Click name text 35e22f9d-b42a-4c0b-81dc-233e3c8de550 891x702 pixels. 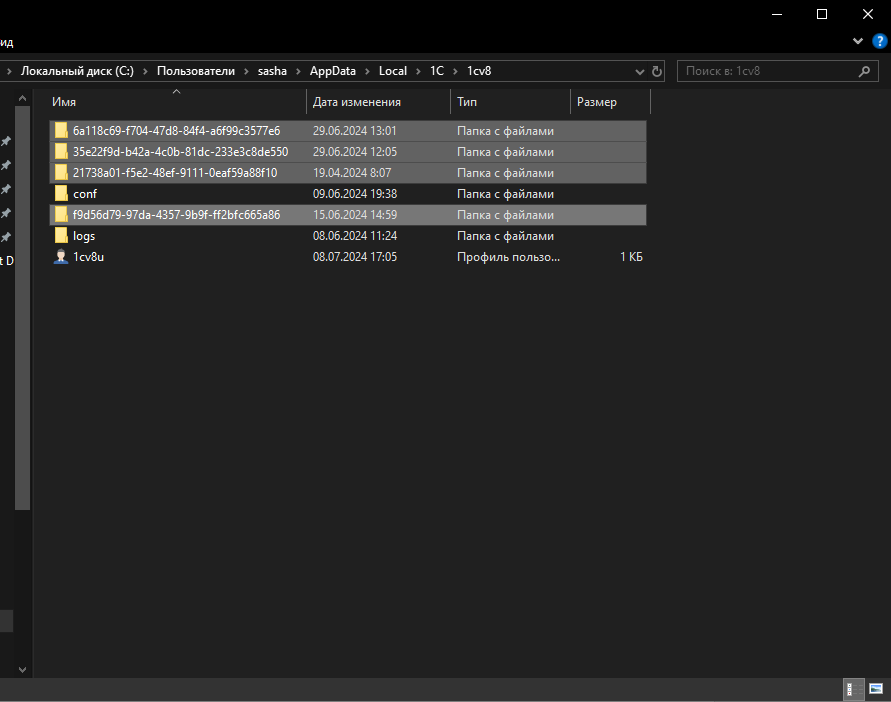coord(180,152)
